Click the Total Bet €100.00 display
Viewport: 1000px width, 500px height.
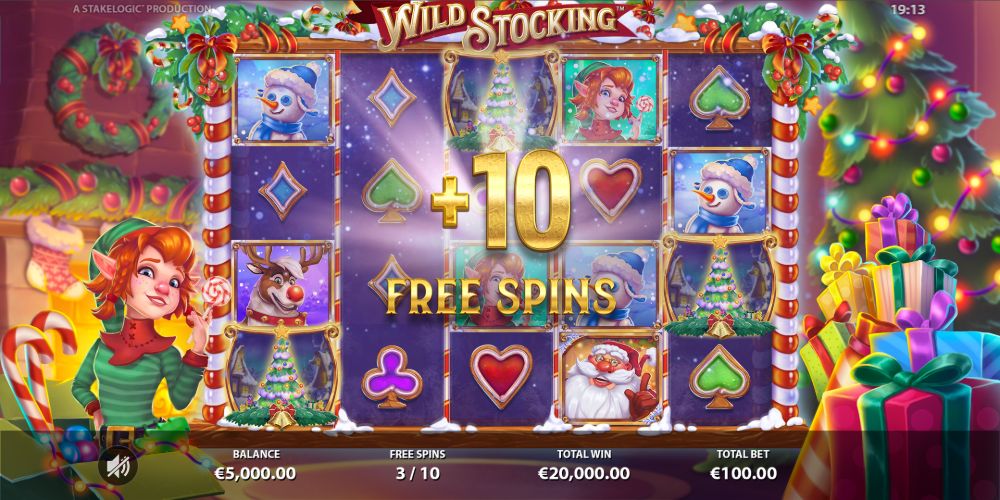(744, 465)
